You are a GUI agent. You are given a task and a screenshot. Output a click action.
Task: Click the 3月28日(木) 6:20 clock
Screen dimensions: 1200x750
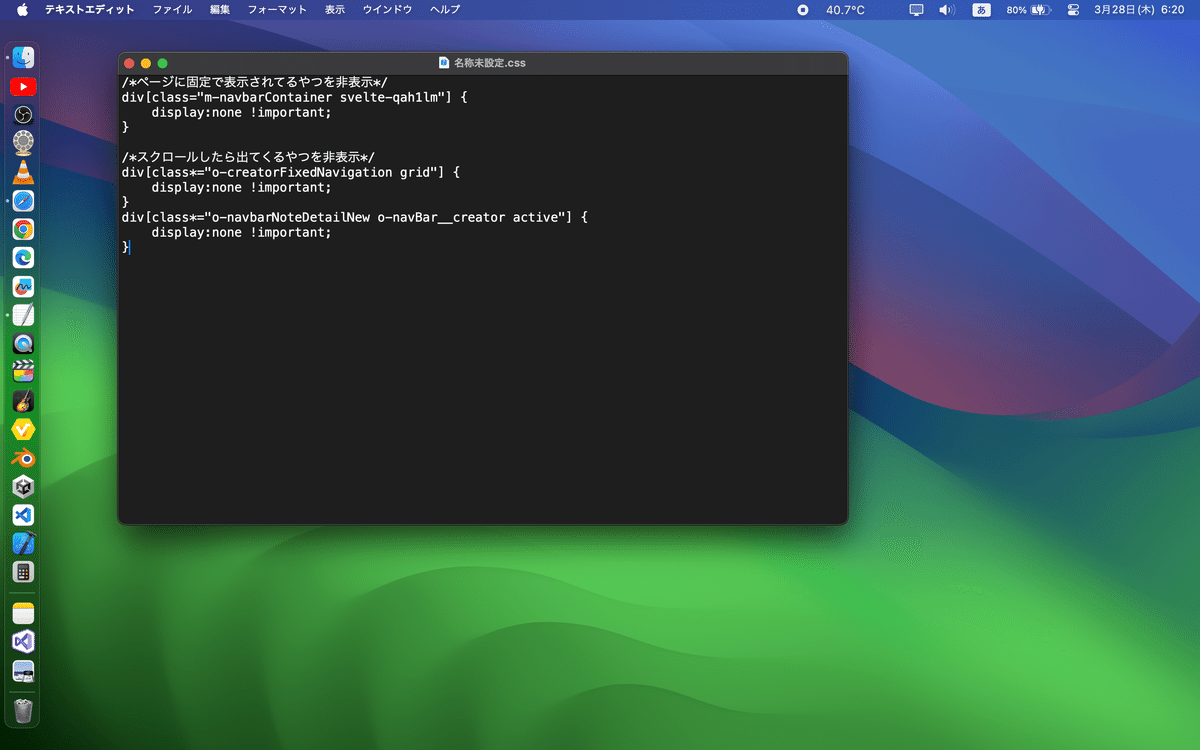1139,9
